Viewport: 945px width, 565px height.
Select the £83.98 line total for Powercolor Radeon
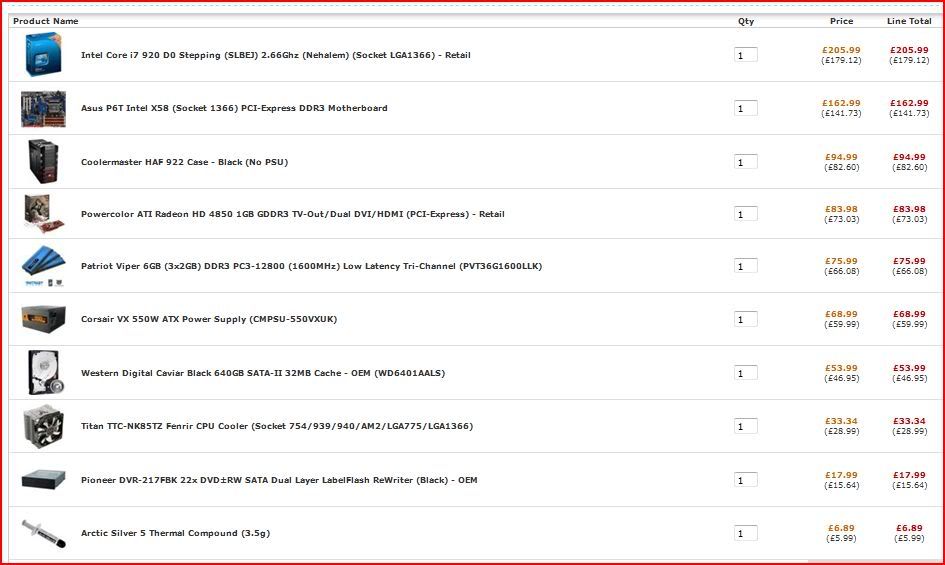(x=909, y=209)
